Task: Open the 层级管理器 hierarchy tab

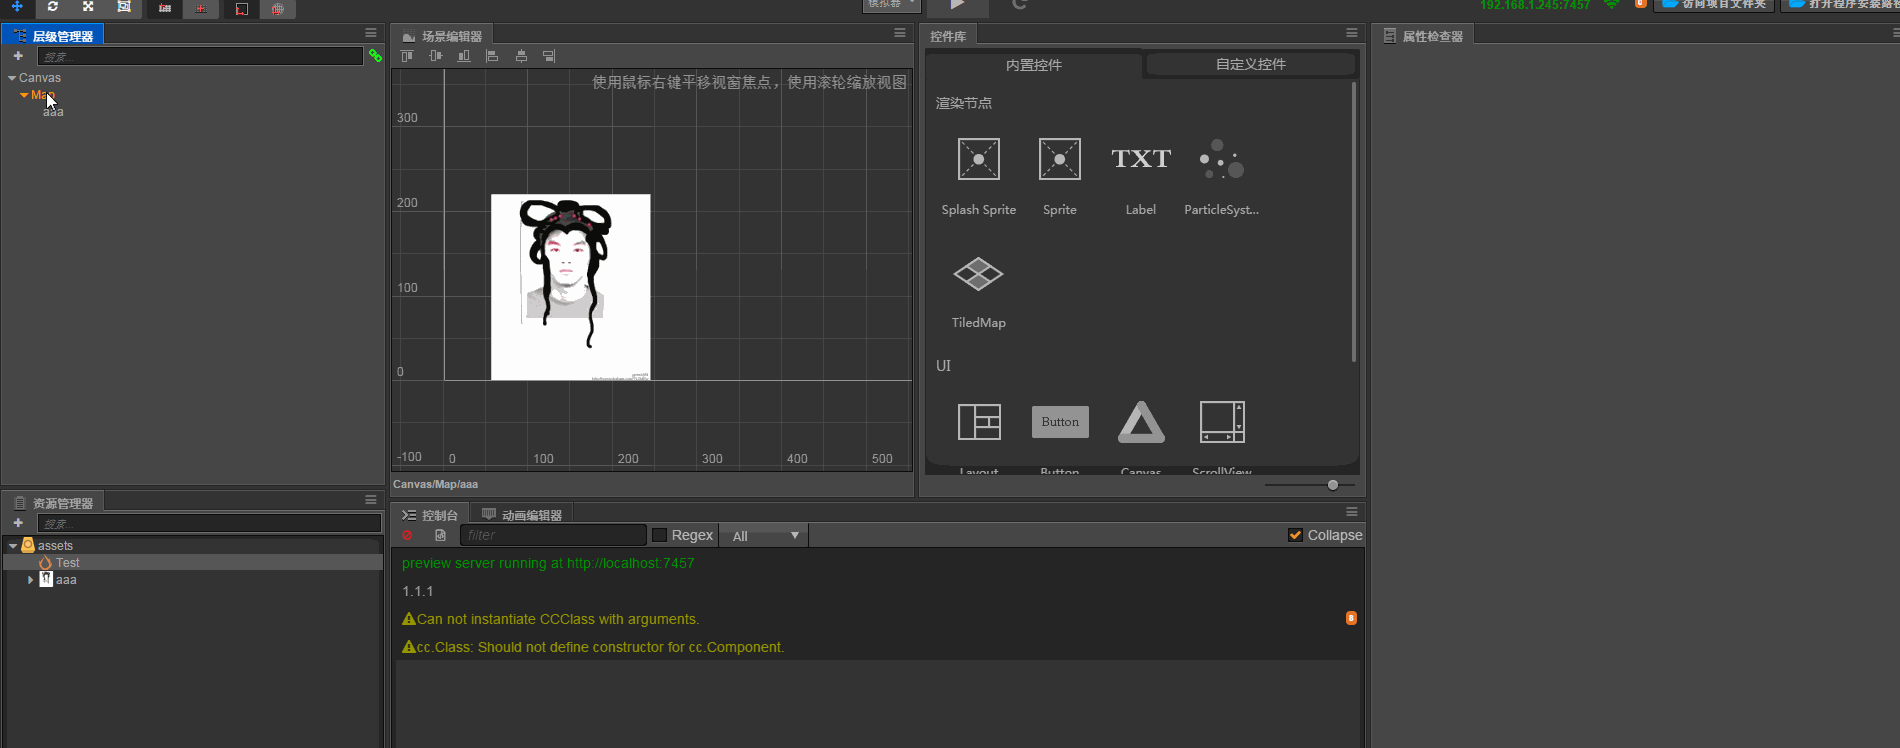Action: pyautogui.click(x=53, y=35)
